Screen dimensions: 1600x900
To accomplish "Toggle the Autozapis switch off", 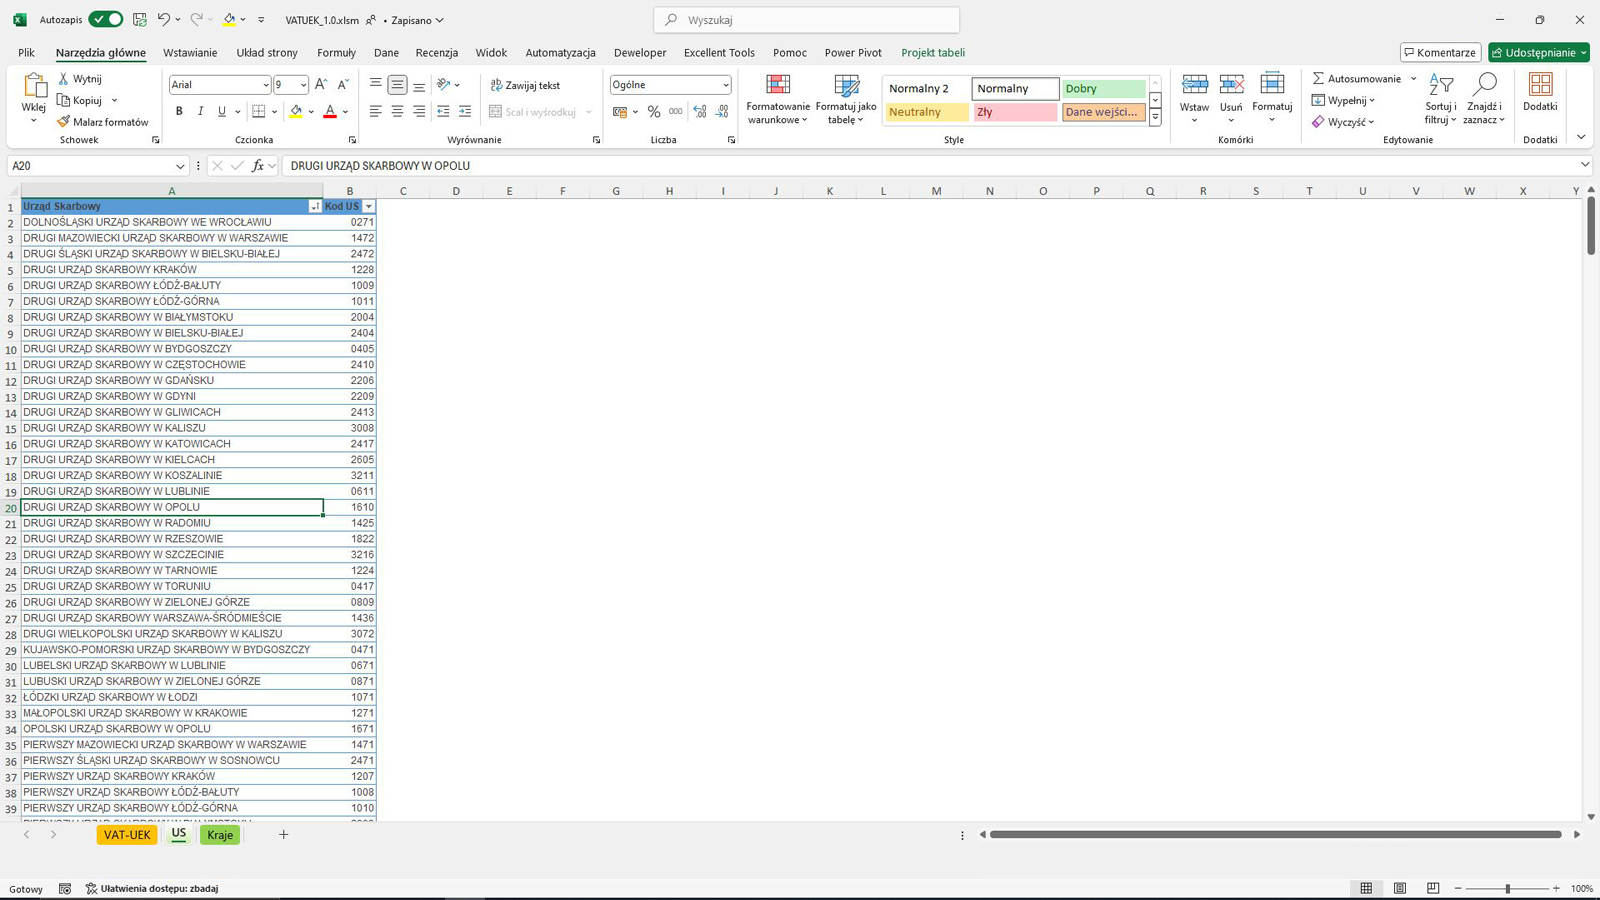I will tap(105, 19).
